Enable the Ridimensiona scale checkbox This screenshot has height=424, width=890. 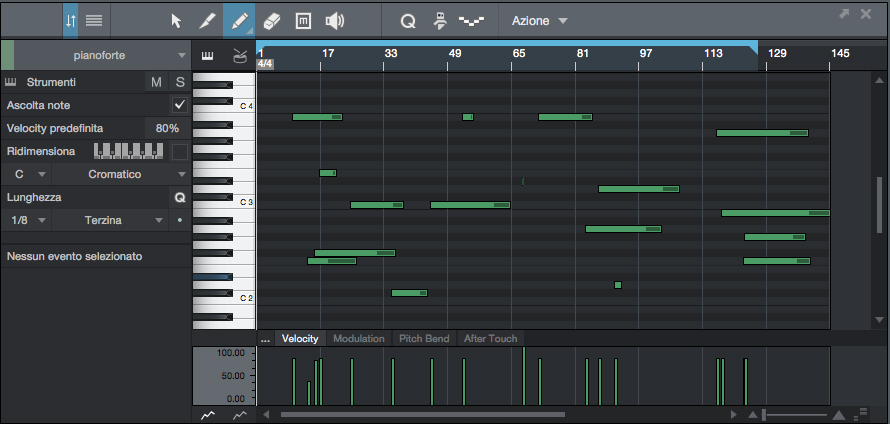coord(180,151)
